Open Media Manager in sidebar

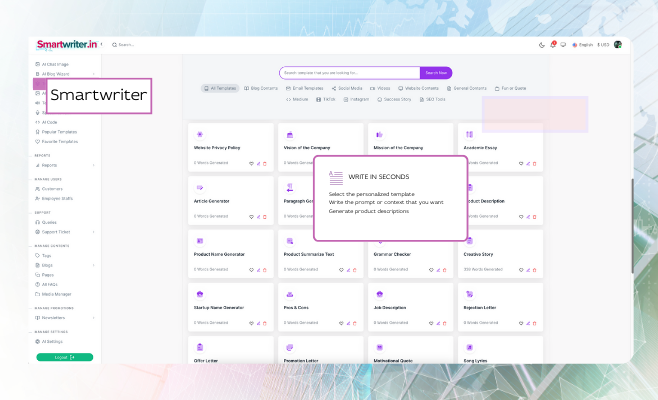point(53,294)
